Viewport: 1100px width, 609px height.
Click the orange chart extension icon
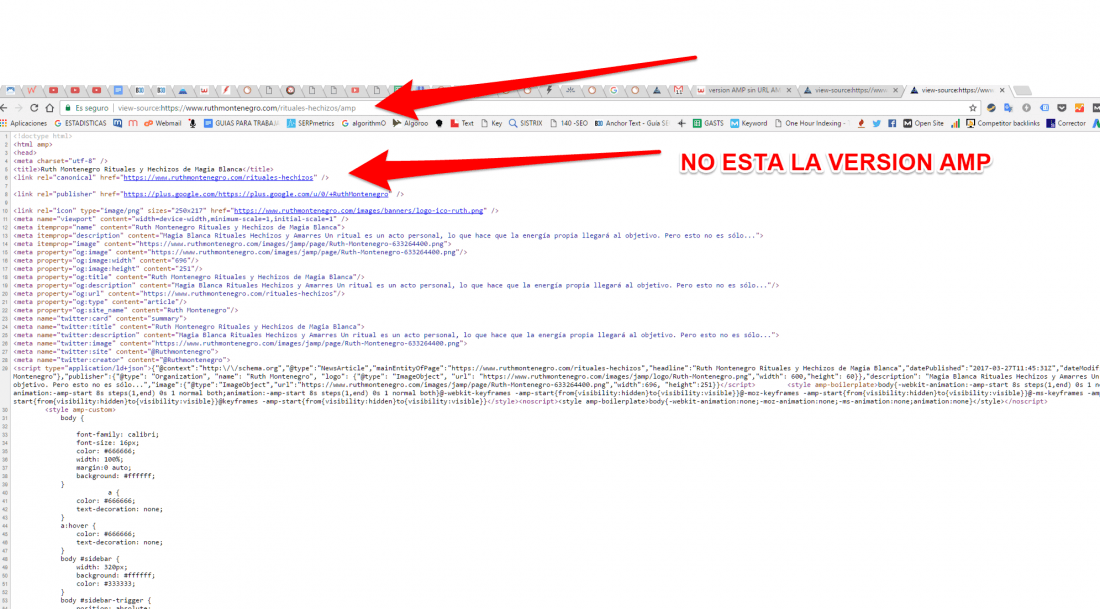(x=1079, y=108)
